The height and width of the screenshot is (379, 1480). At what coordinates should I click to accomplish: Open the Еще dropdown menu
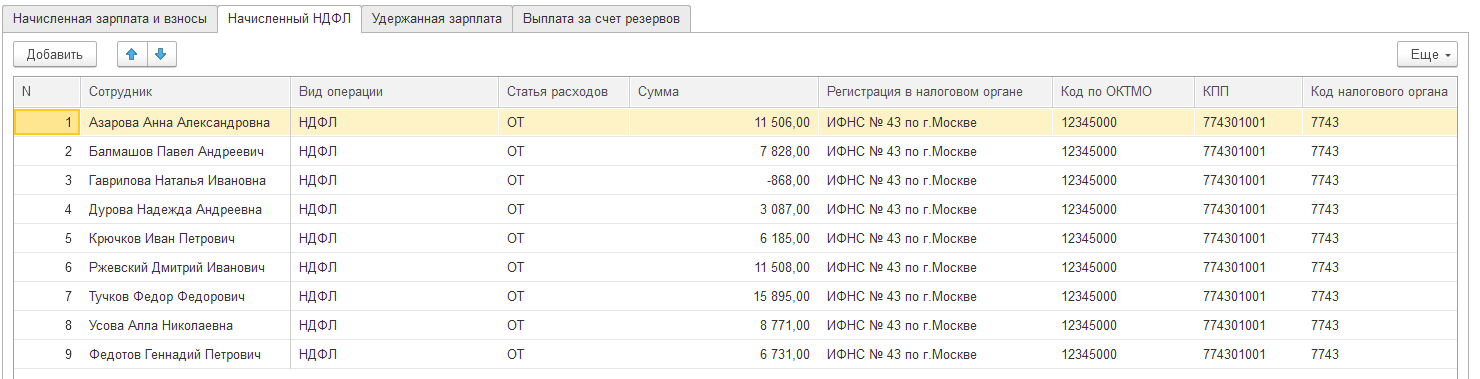[x=1427, y=54]
